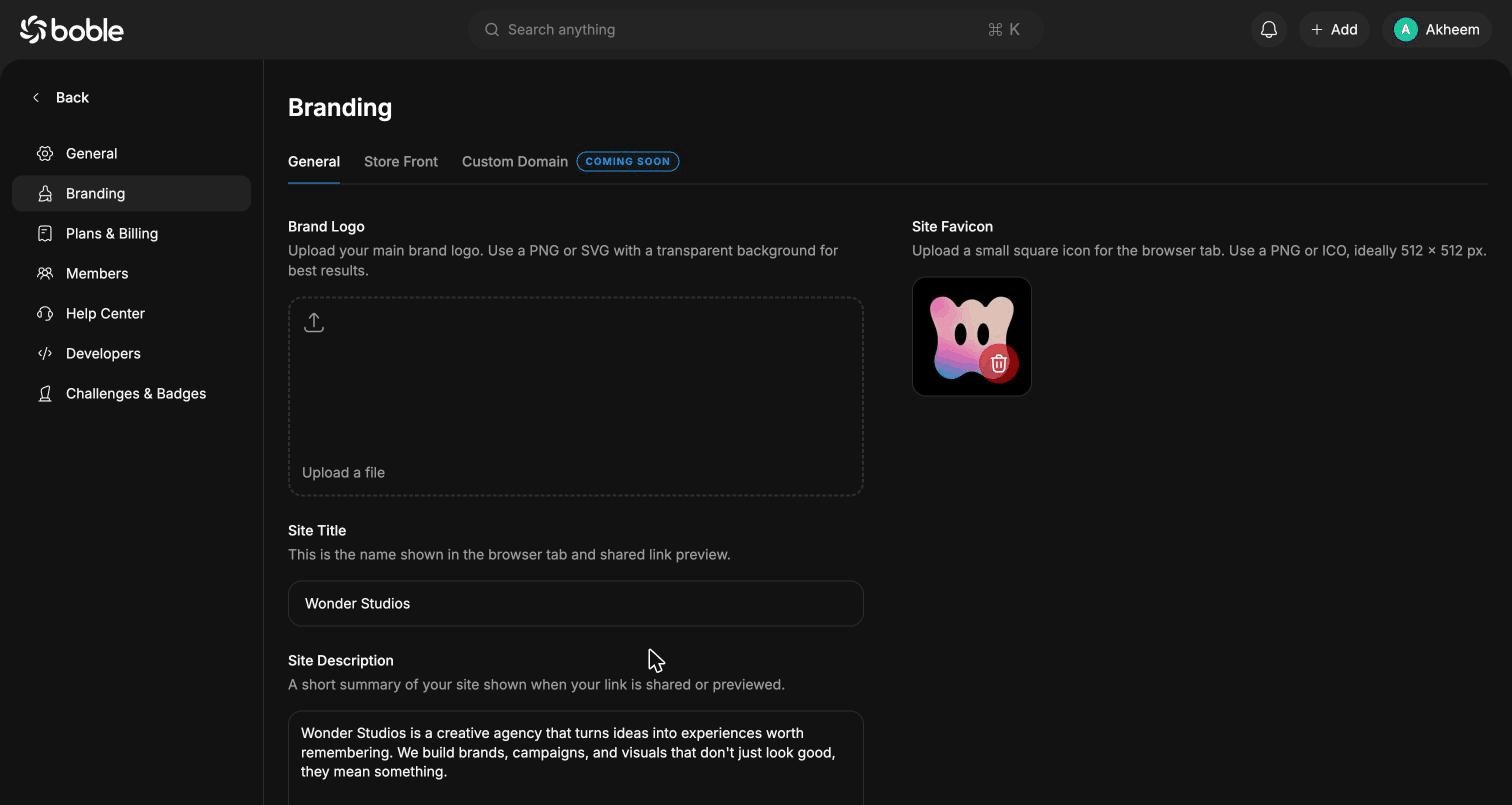
Task: Click the favicon thumbnail preview
Action: point(971,336)
